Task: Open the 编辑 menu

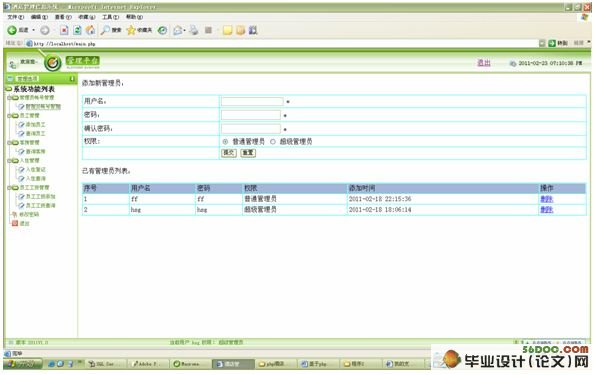Action: coord(39,17)
